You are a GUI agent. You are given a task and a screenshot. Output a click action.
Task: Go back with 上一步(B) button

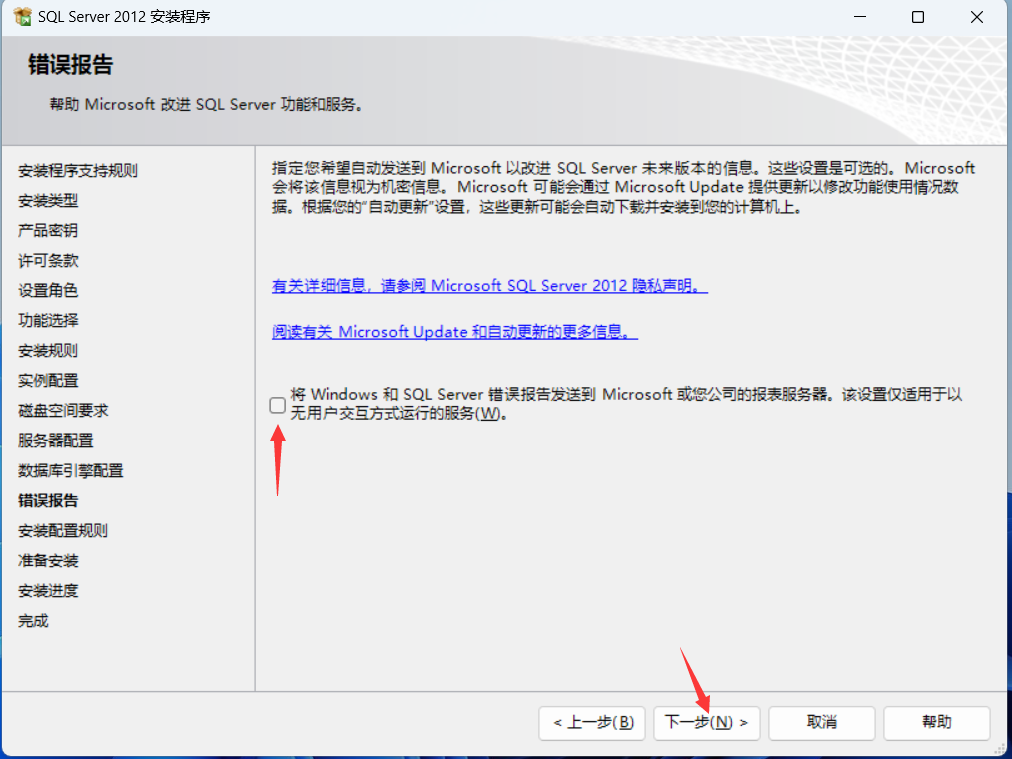coord(592,722)
